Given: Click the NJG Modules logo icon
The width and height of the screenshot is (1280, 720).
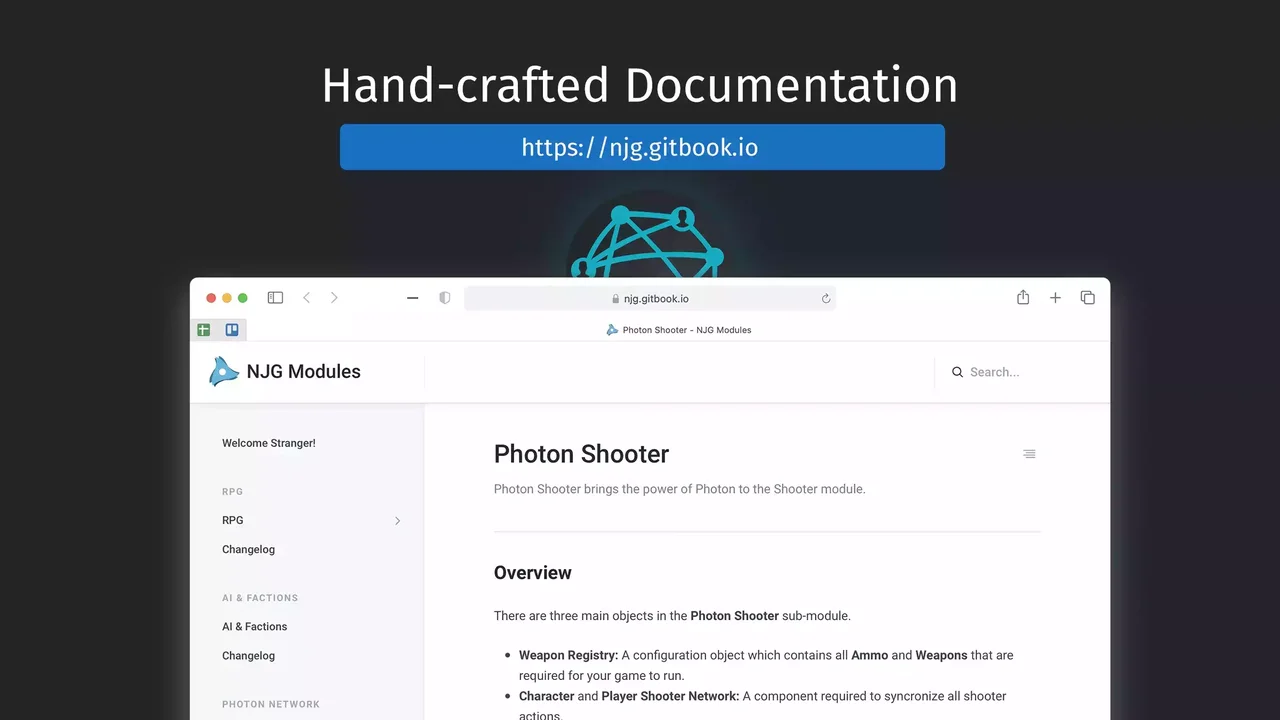Looking at the screenshot, I should [x=223, y=372].
